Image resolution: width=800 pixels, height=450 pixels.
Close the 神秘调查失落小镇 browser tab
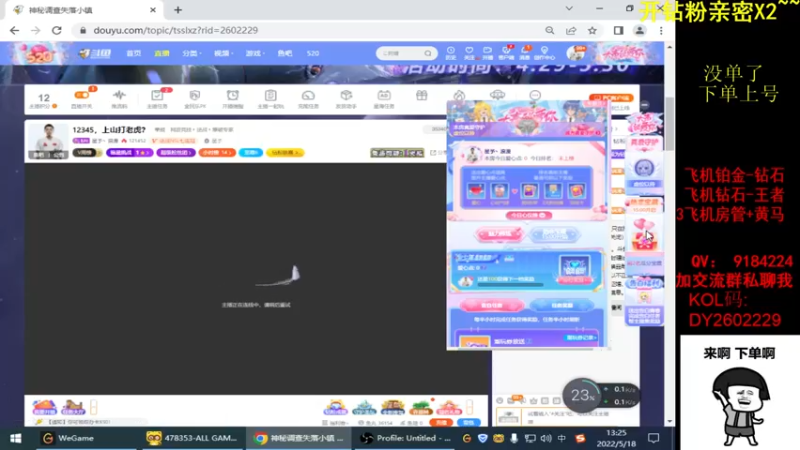(x=153, y=10)
